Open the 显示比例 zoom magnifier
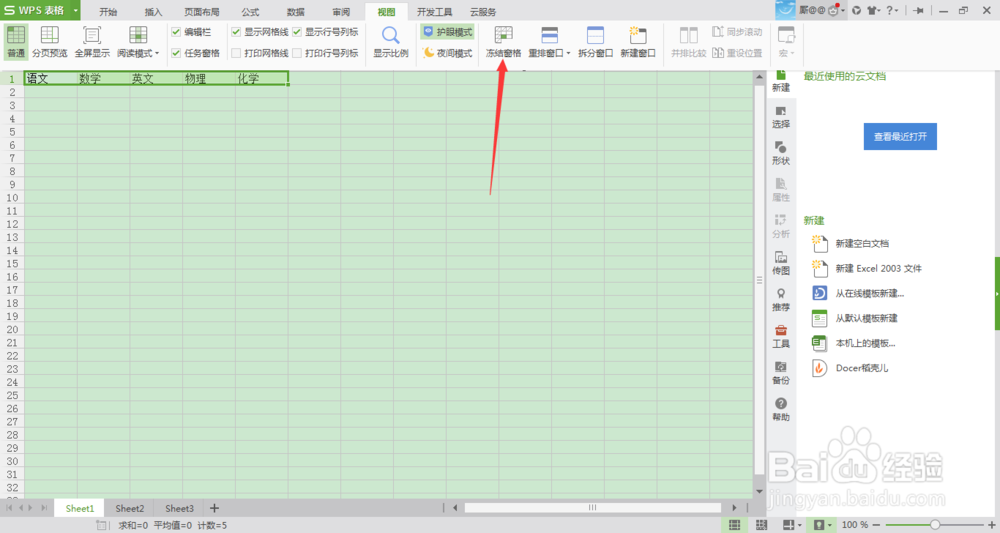 [390, 35]
